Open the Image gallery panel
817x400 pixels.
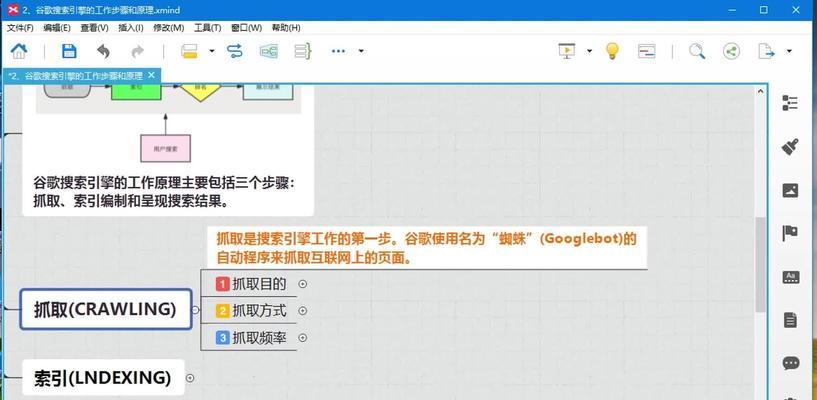coord(790,191)
